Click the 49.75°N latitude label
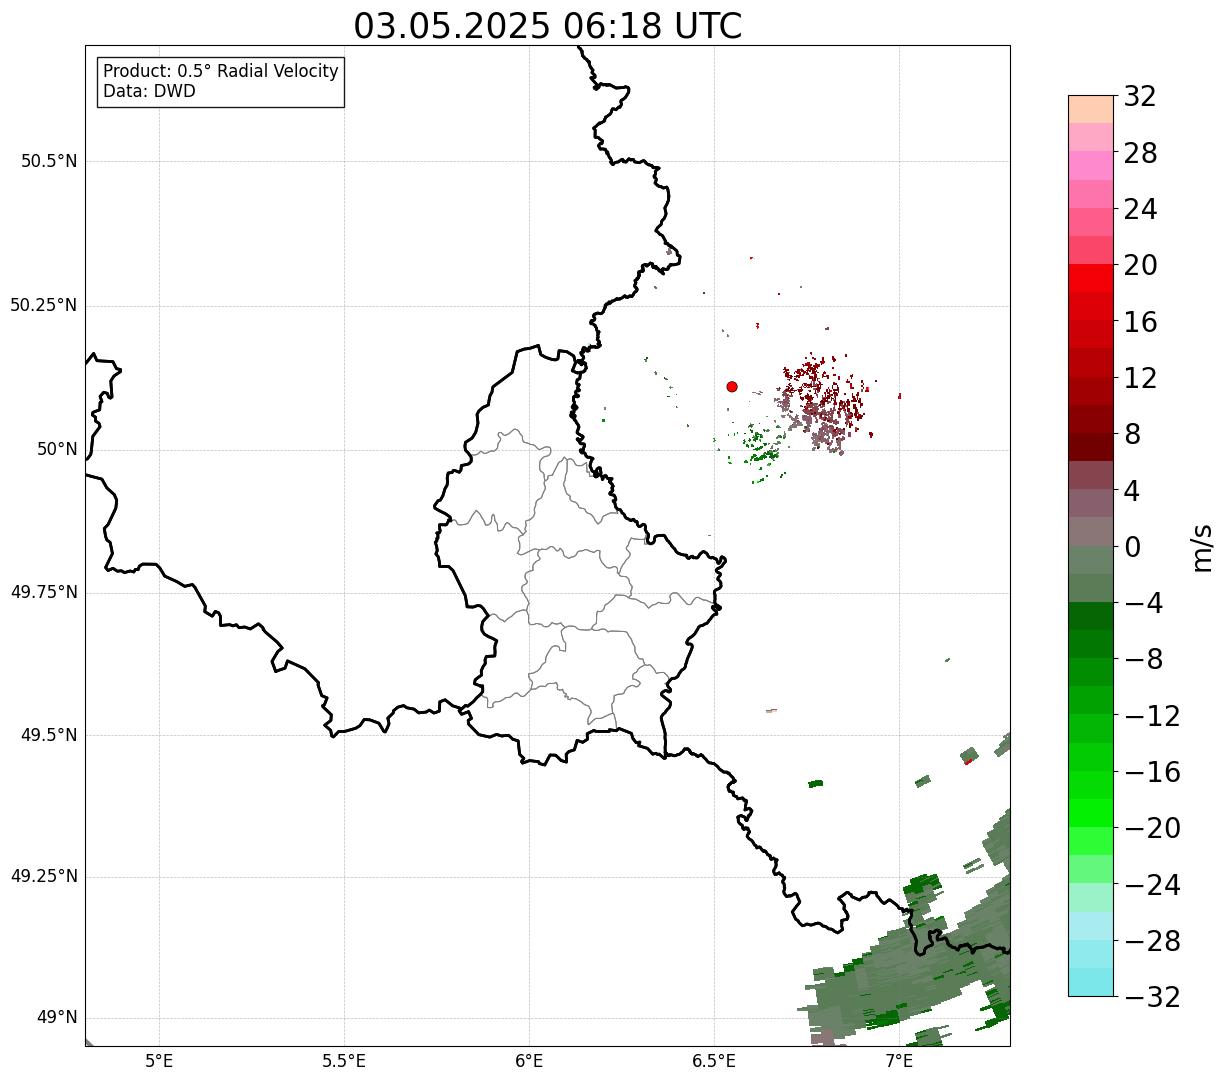The width and height of the screenshot is (1225, 1081). [43, 592]
